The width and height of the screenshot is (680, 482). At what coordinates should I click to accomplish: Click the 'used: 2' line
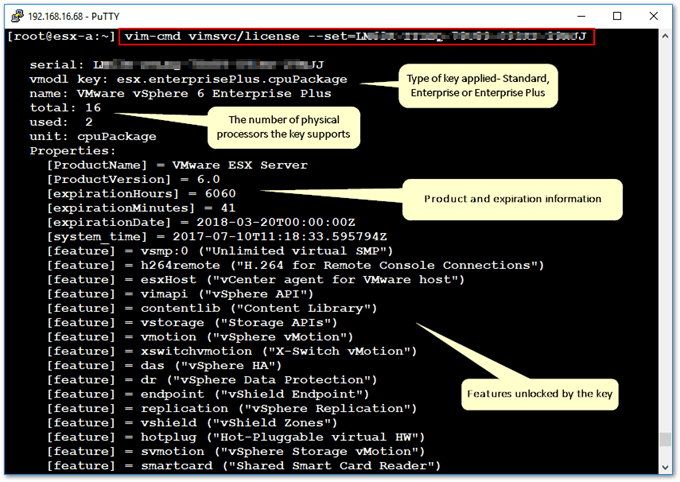[x=61, y=122]
